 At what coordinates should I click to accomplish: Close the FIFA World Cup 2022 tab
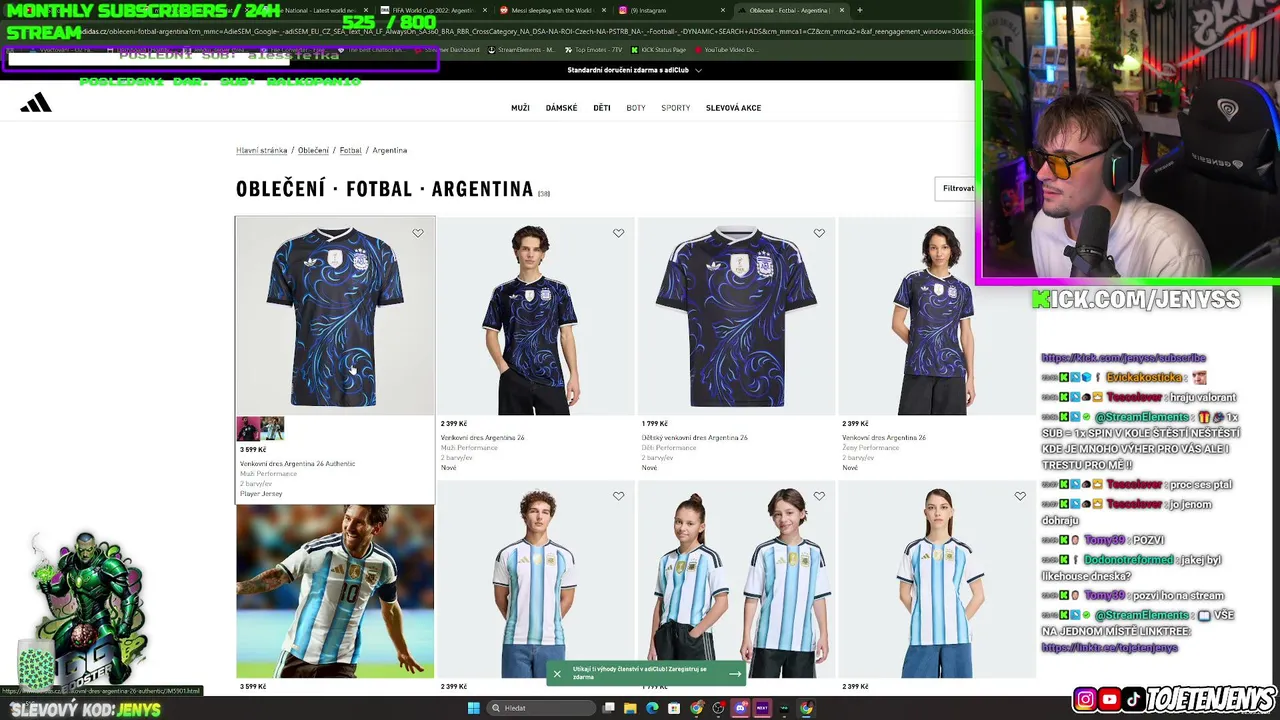tap(485, 10)
